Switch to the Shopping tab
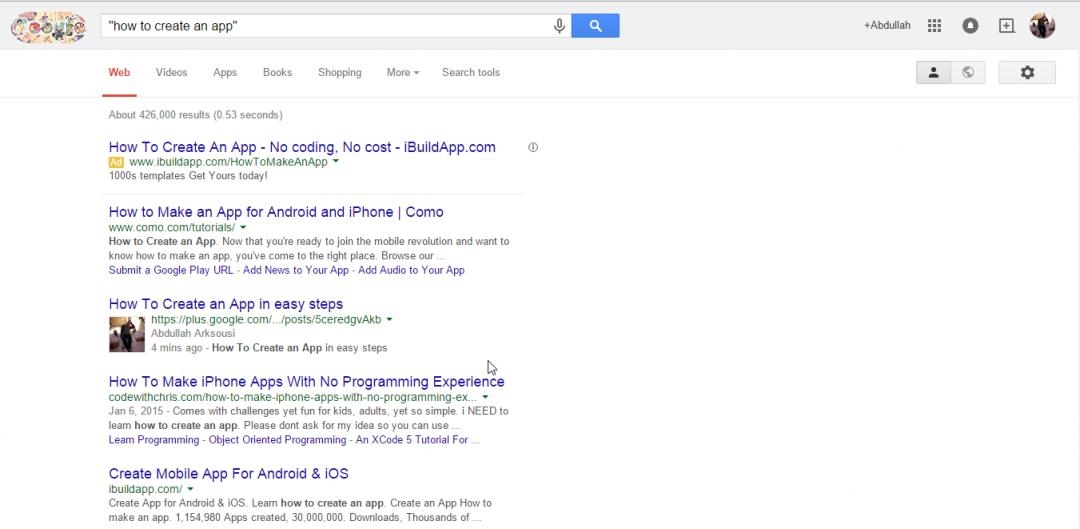 point(340,72)
